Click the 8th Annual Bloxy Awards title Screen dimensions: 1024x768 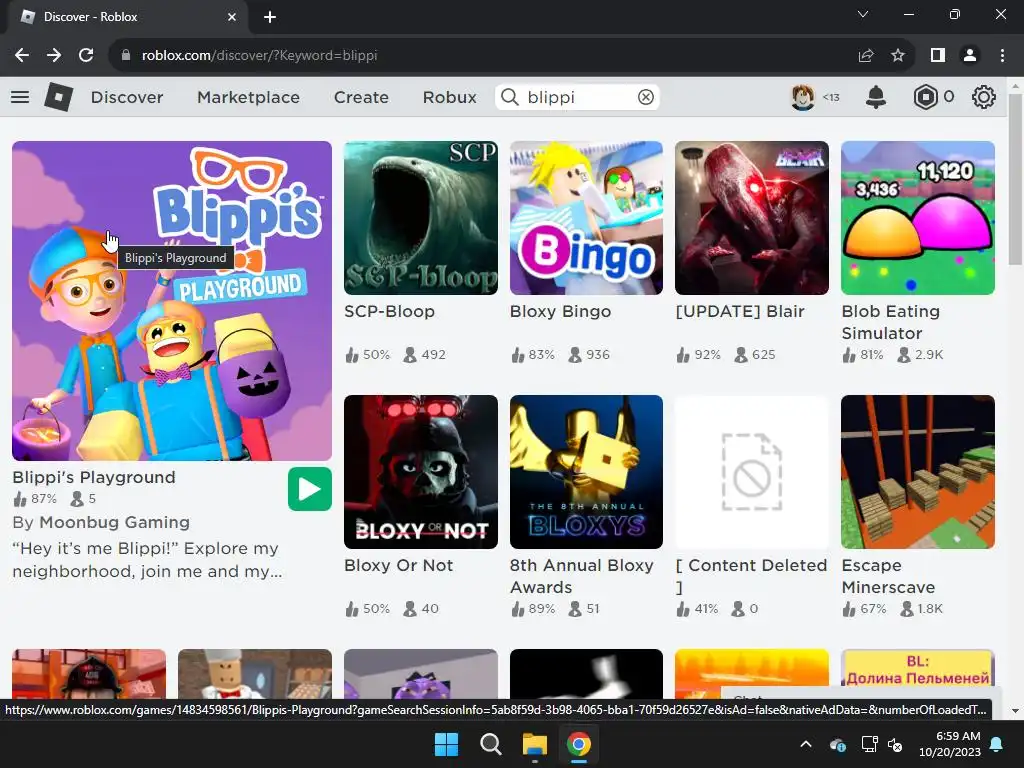(x=581, y=576)
